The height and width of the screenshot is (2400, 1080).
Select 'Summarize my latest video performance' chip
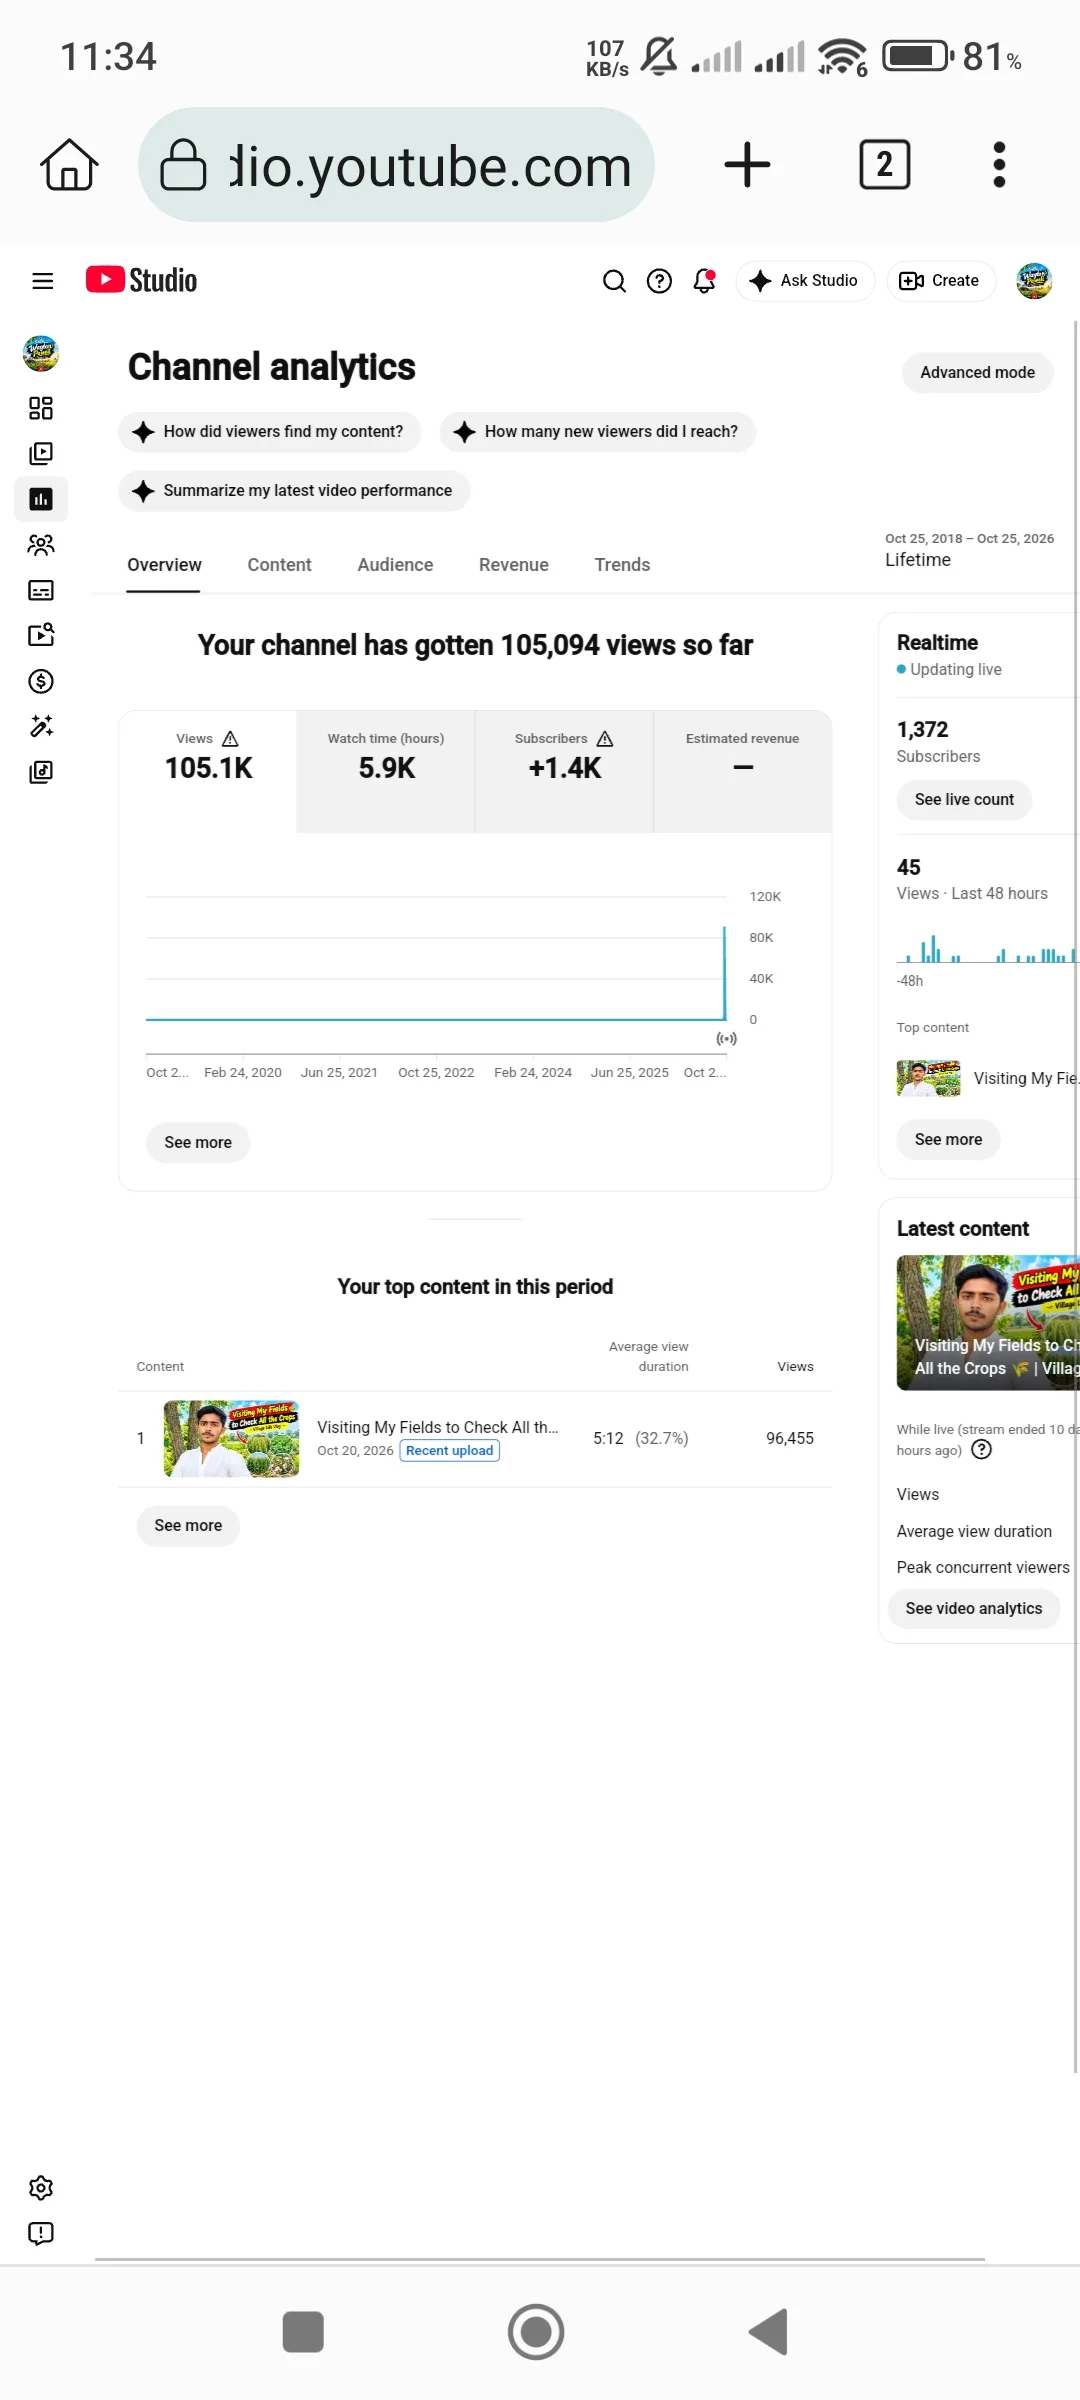pos(294,491)
